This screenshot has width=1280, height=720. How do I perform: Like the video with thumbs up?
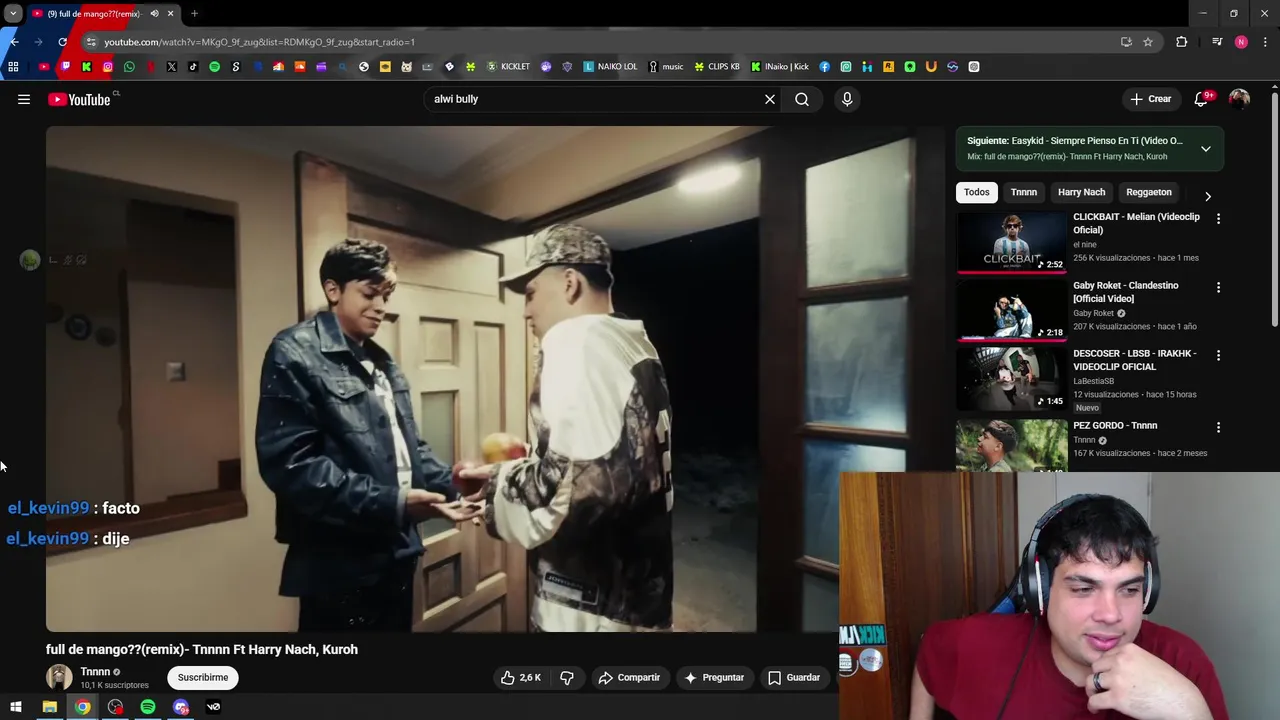tap(521, 677)
